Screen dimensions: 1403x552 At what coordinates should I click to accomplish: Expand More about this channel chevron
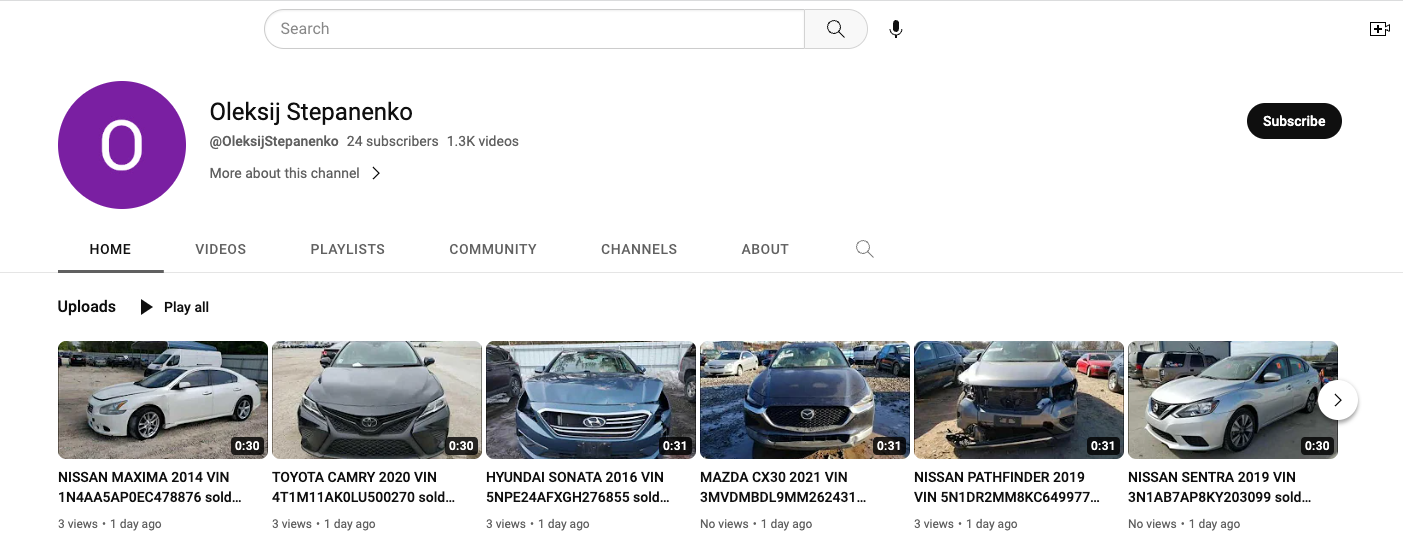tap(376, 173)
